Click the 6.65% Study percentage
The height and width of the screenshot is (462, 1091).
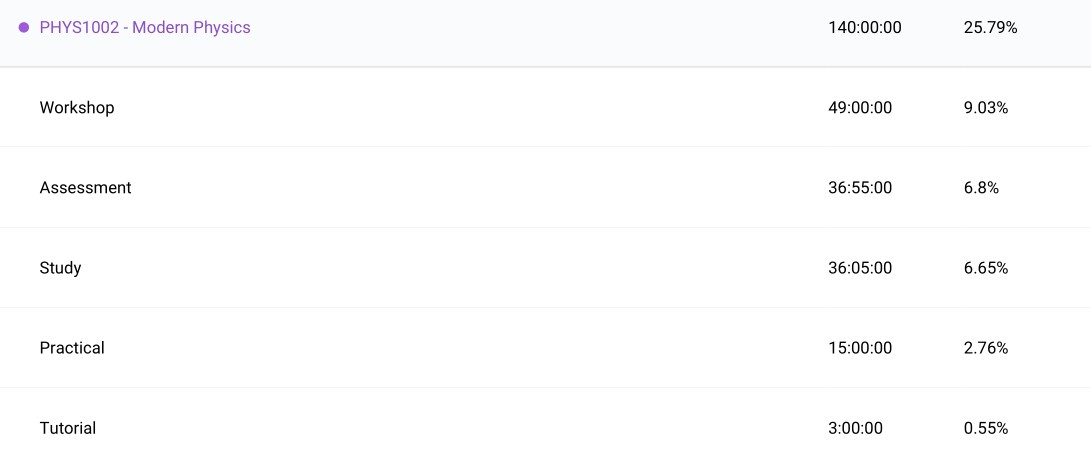pos(985,268)
